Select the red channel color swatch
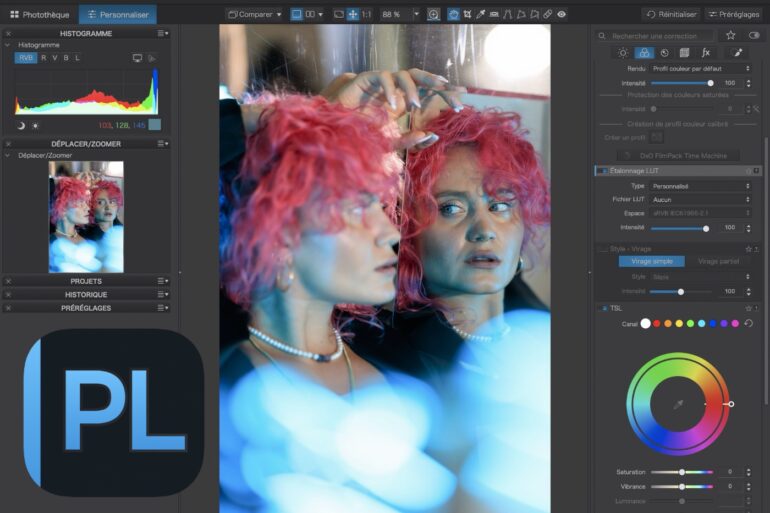770x513 pixels. click(657, 324)
